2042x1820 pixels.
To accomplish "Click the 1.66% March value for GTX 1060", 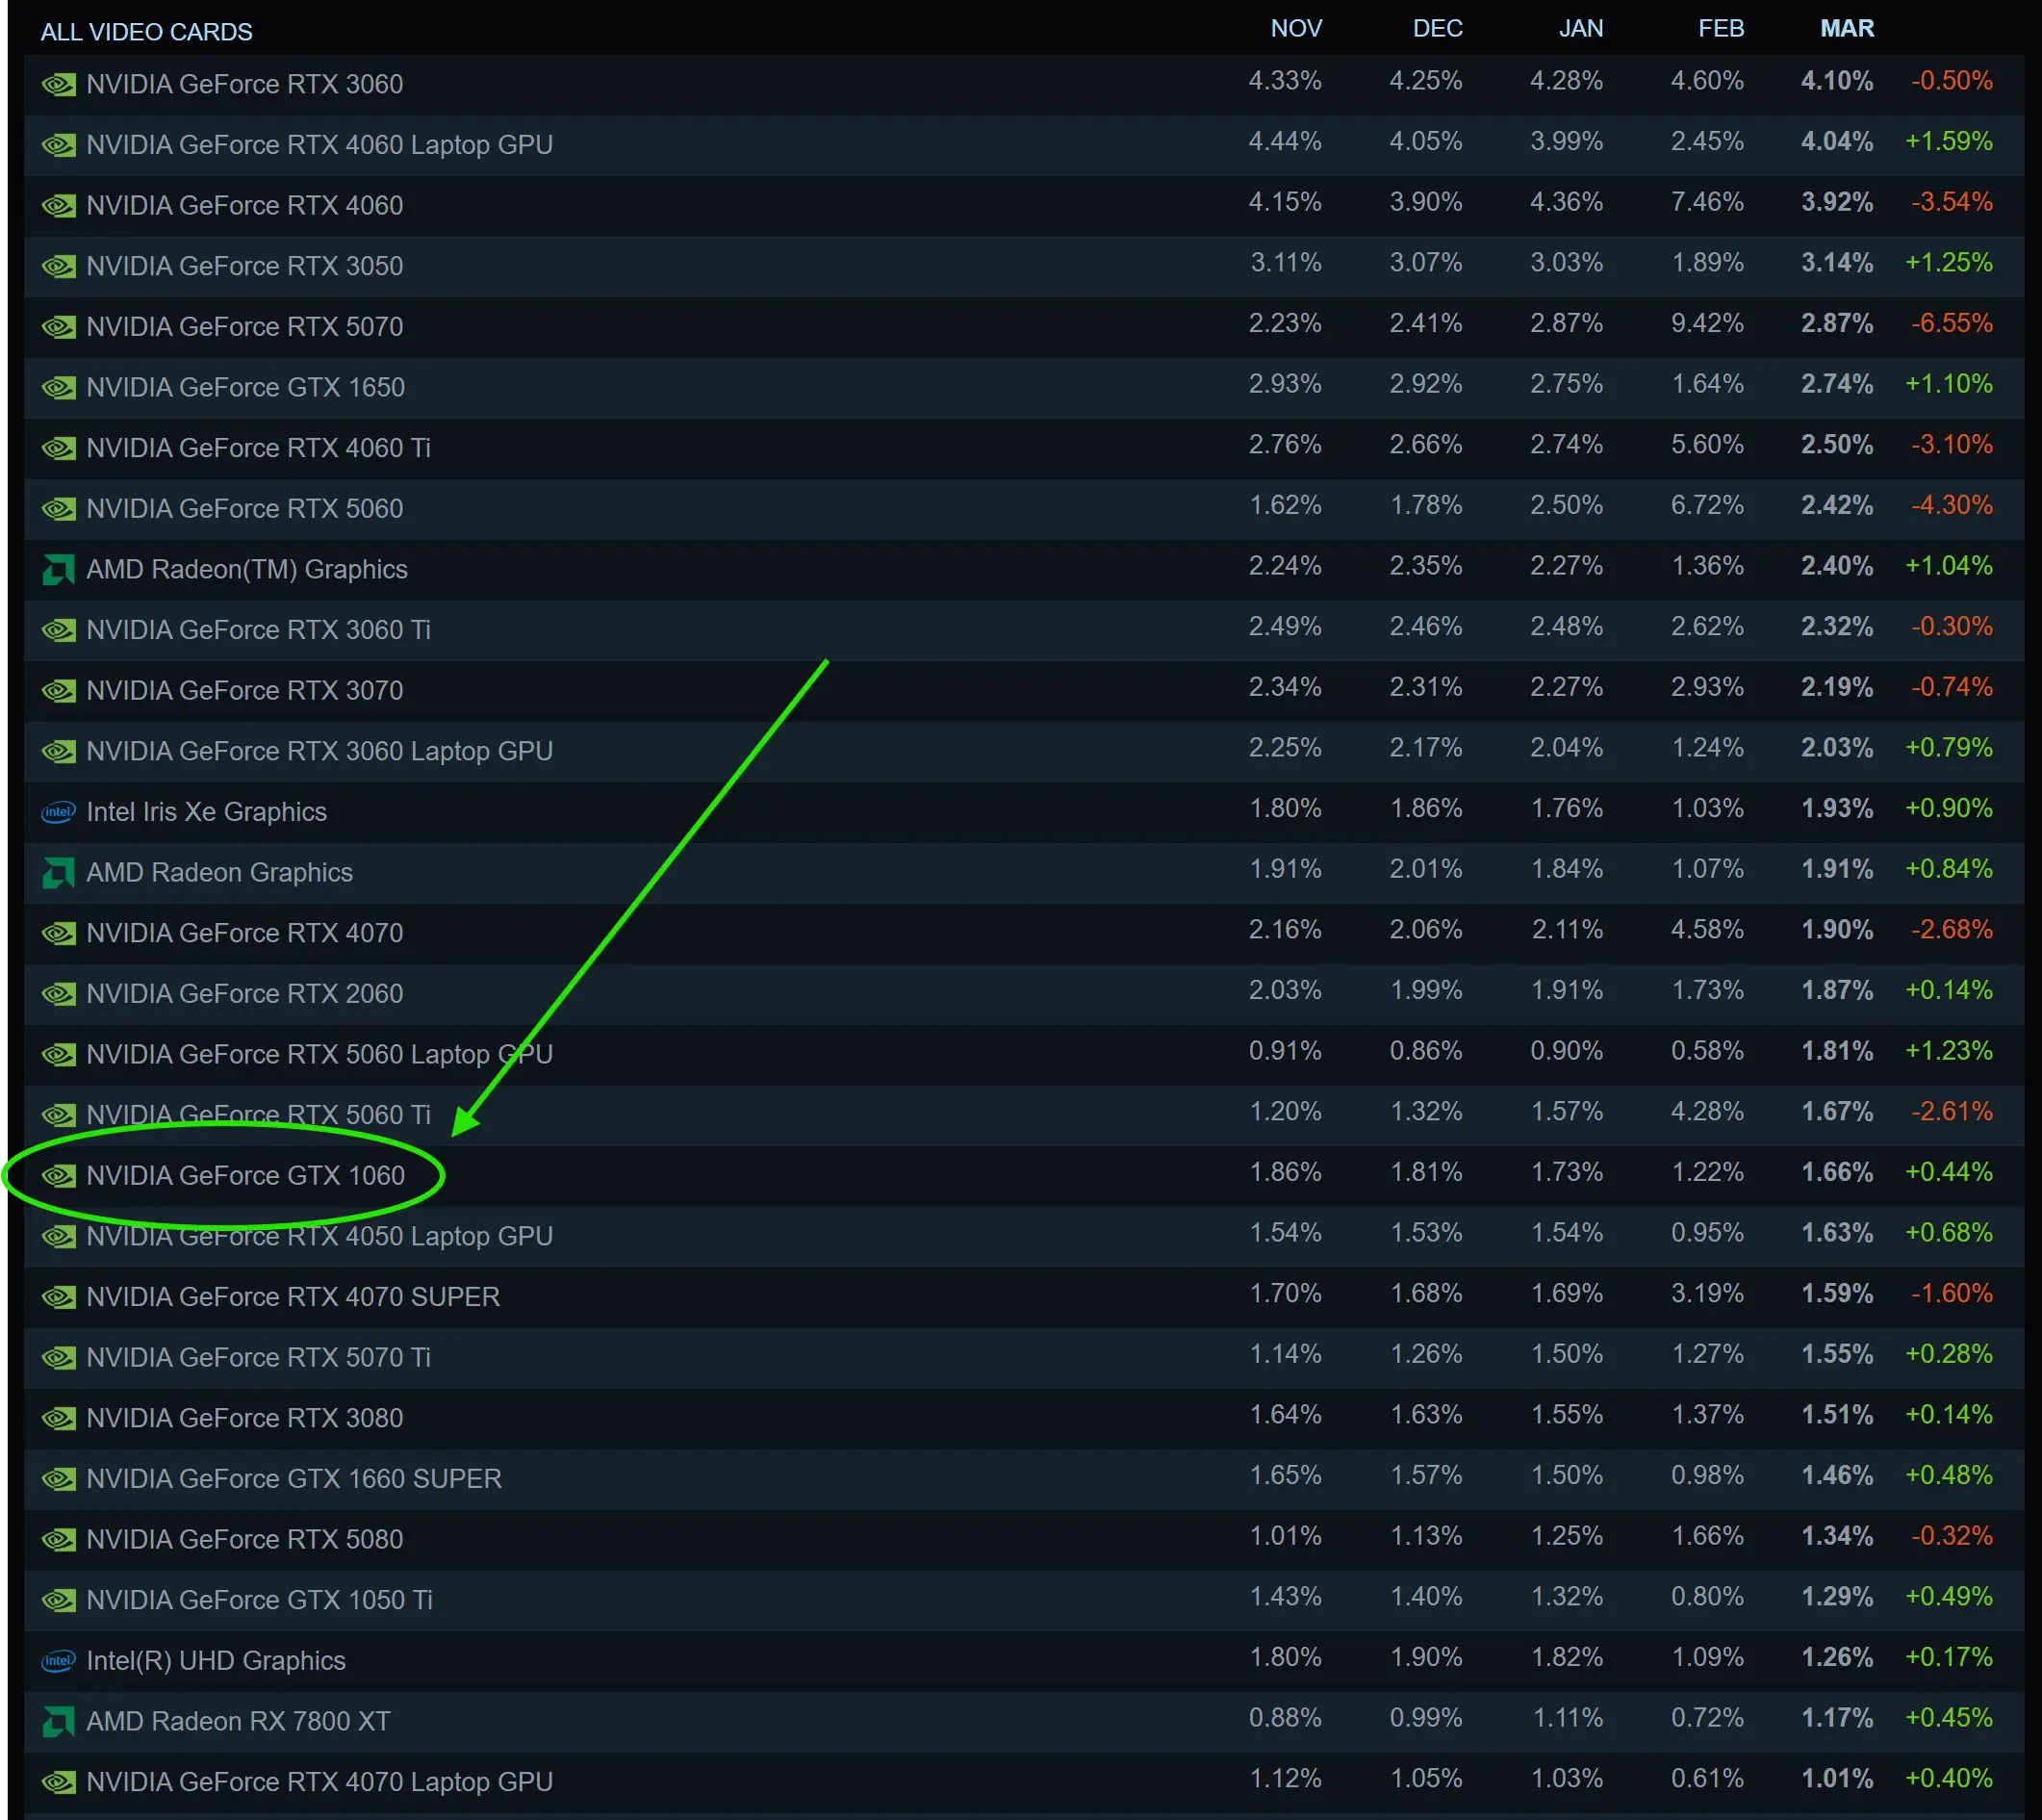I will (1836, 1172).
